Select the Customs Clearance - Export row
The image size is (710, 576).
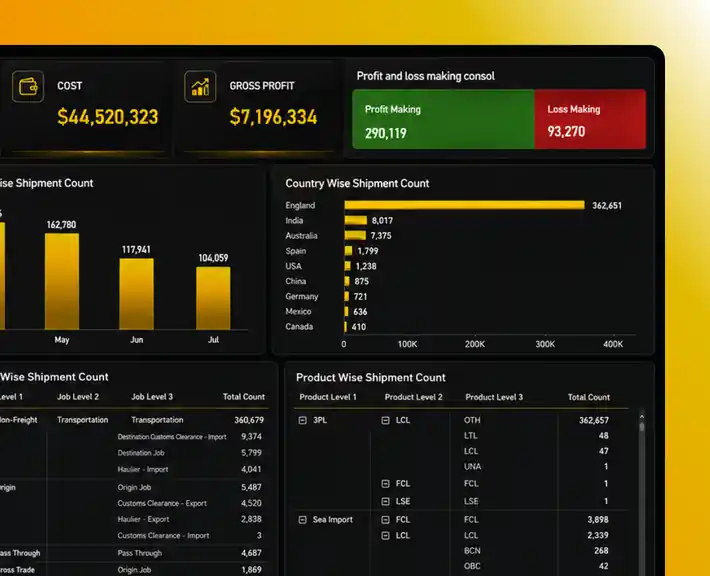coord(162,503)
